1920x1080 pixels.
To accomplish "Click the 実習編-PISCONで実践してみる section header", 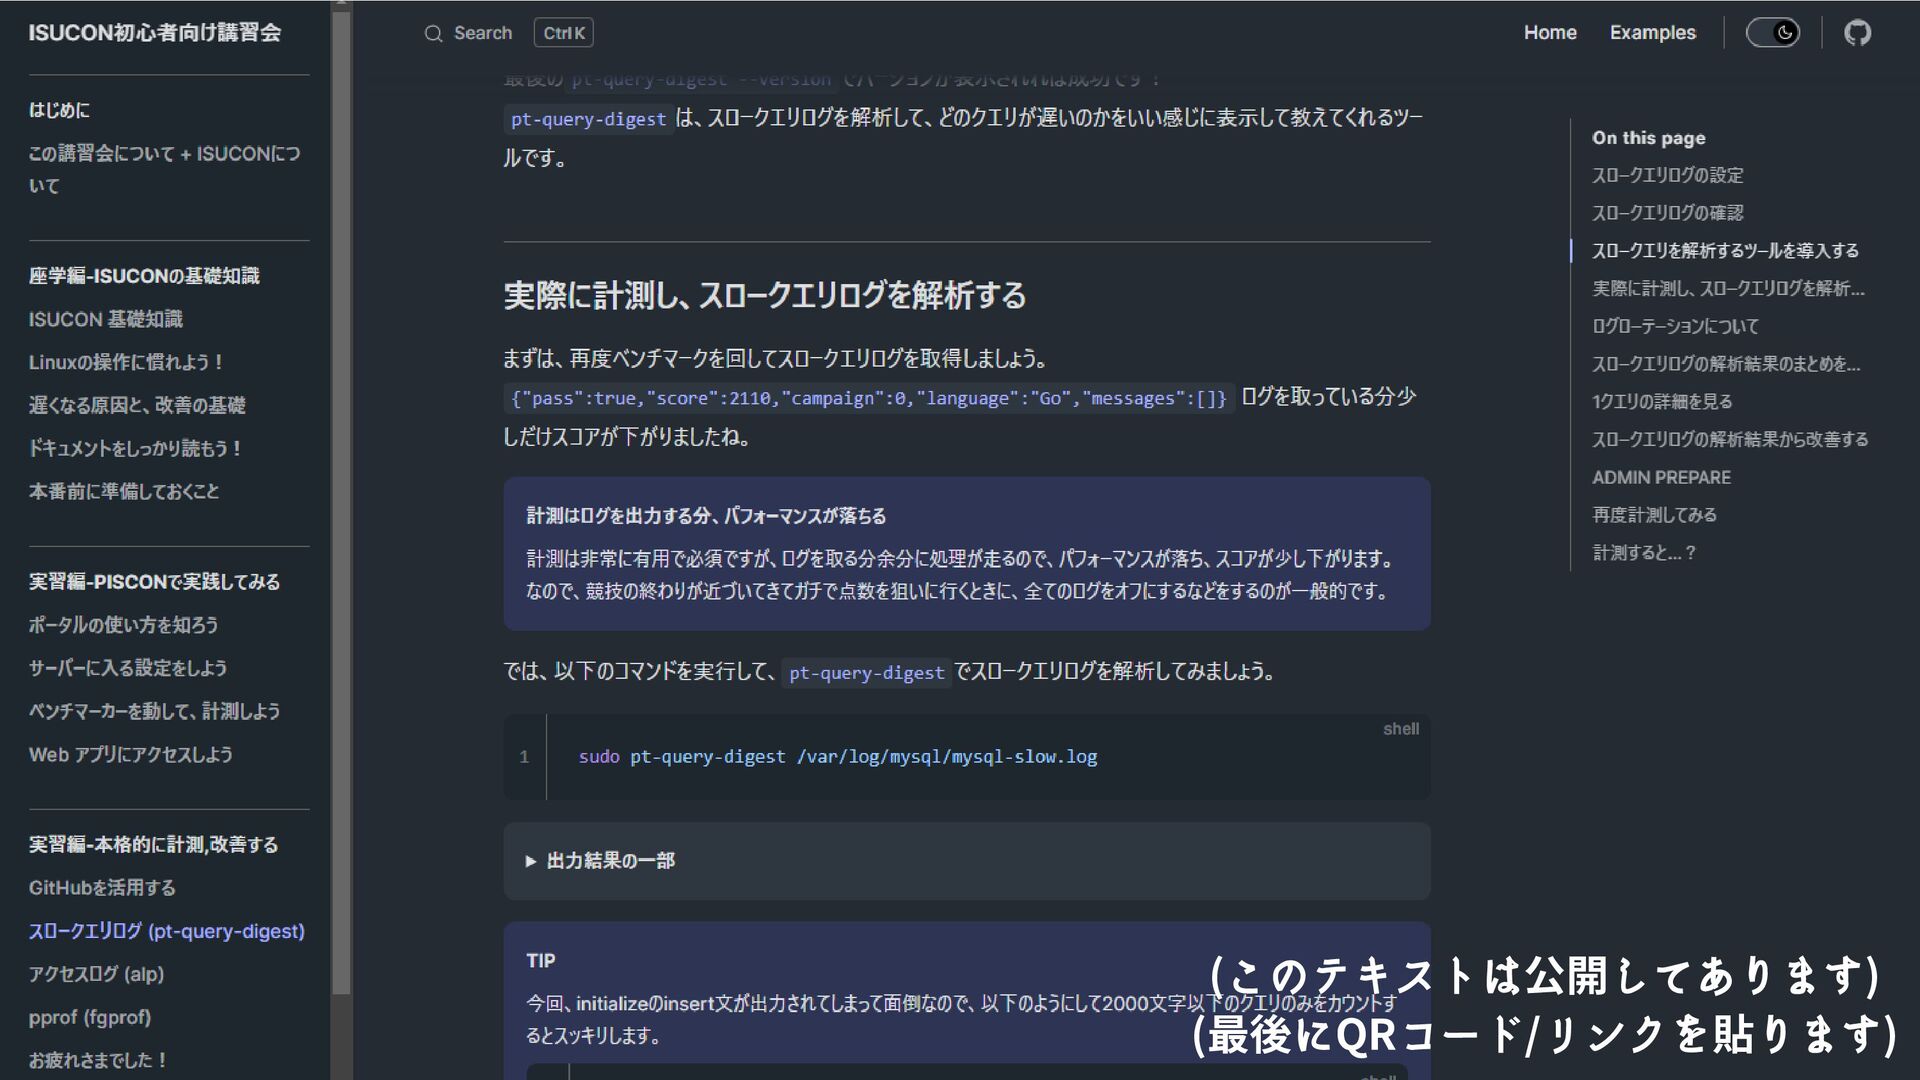I will coord(154,582).
